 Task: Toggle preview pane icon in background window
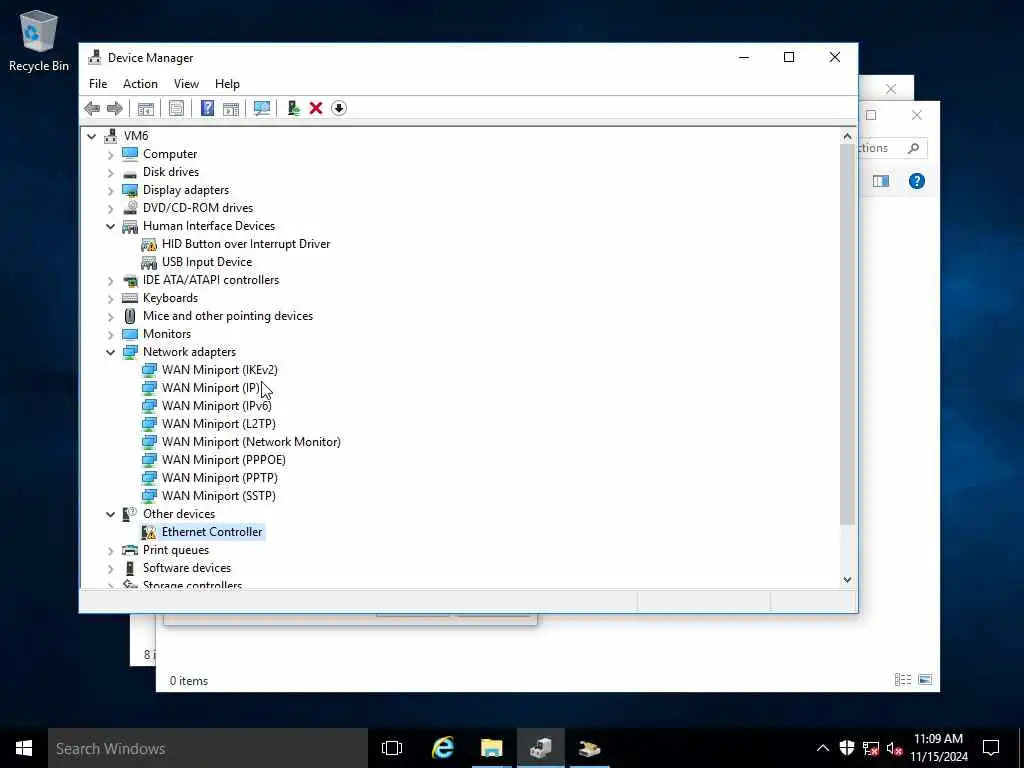[880, 181]
